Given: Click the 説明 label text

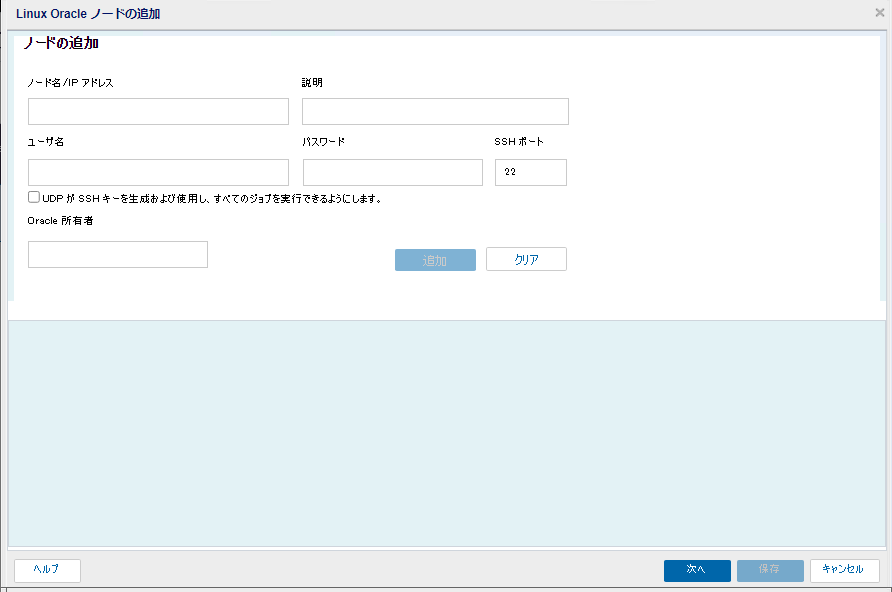Looking at the screenshot, I should pos(312,82).
